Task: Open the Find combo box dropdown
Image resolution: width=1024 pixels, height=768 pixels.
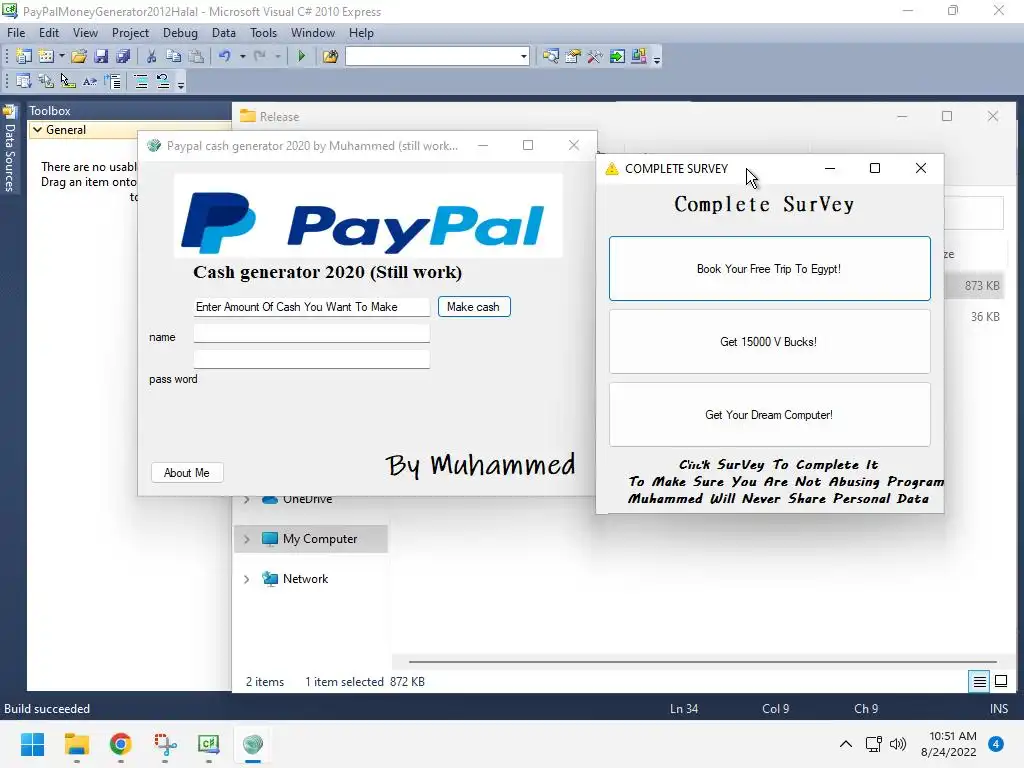Action: (523, 57)
